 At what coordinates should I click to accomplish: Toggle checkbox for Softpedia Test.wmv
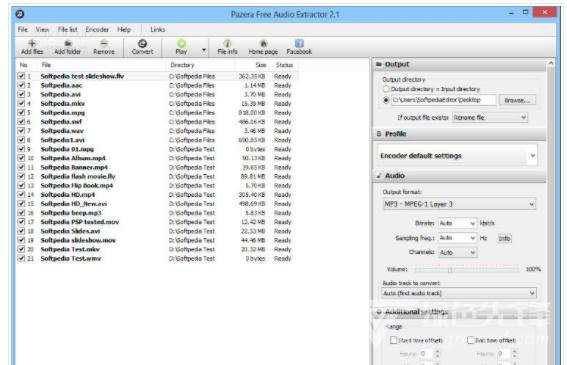[x=21, y=258]
